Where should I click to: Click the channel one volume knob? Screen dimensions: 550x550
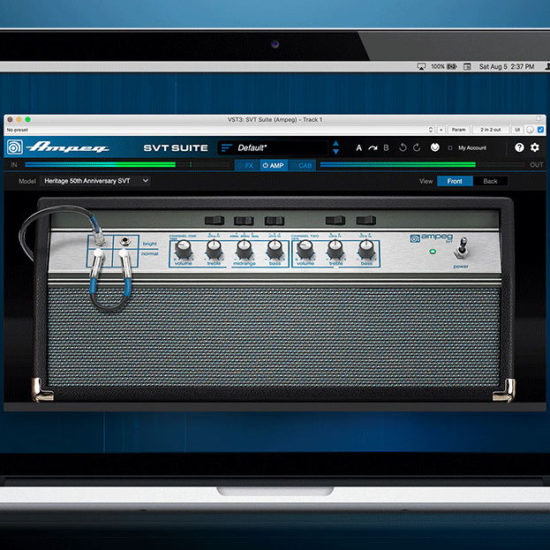pos(183,249)
